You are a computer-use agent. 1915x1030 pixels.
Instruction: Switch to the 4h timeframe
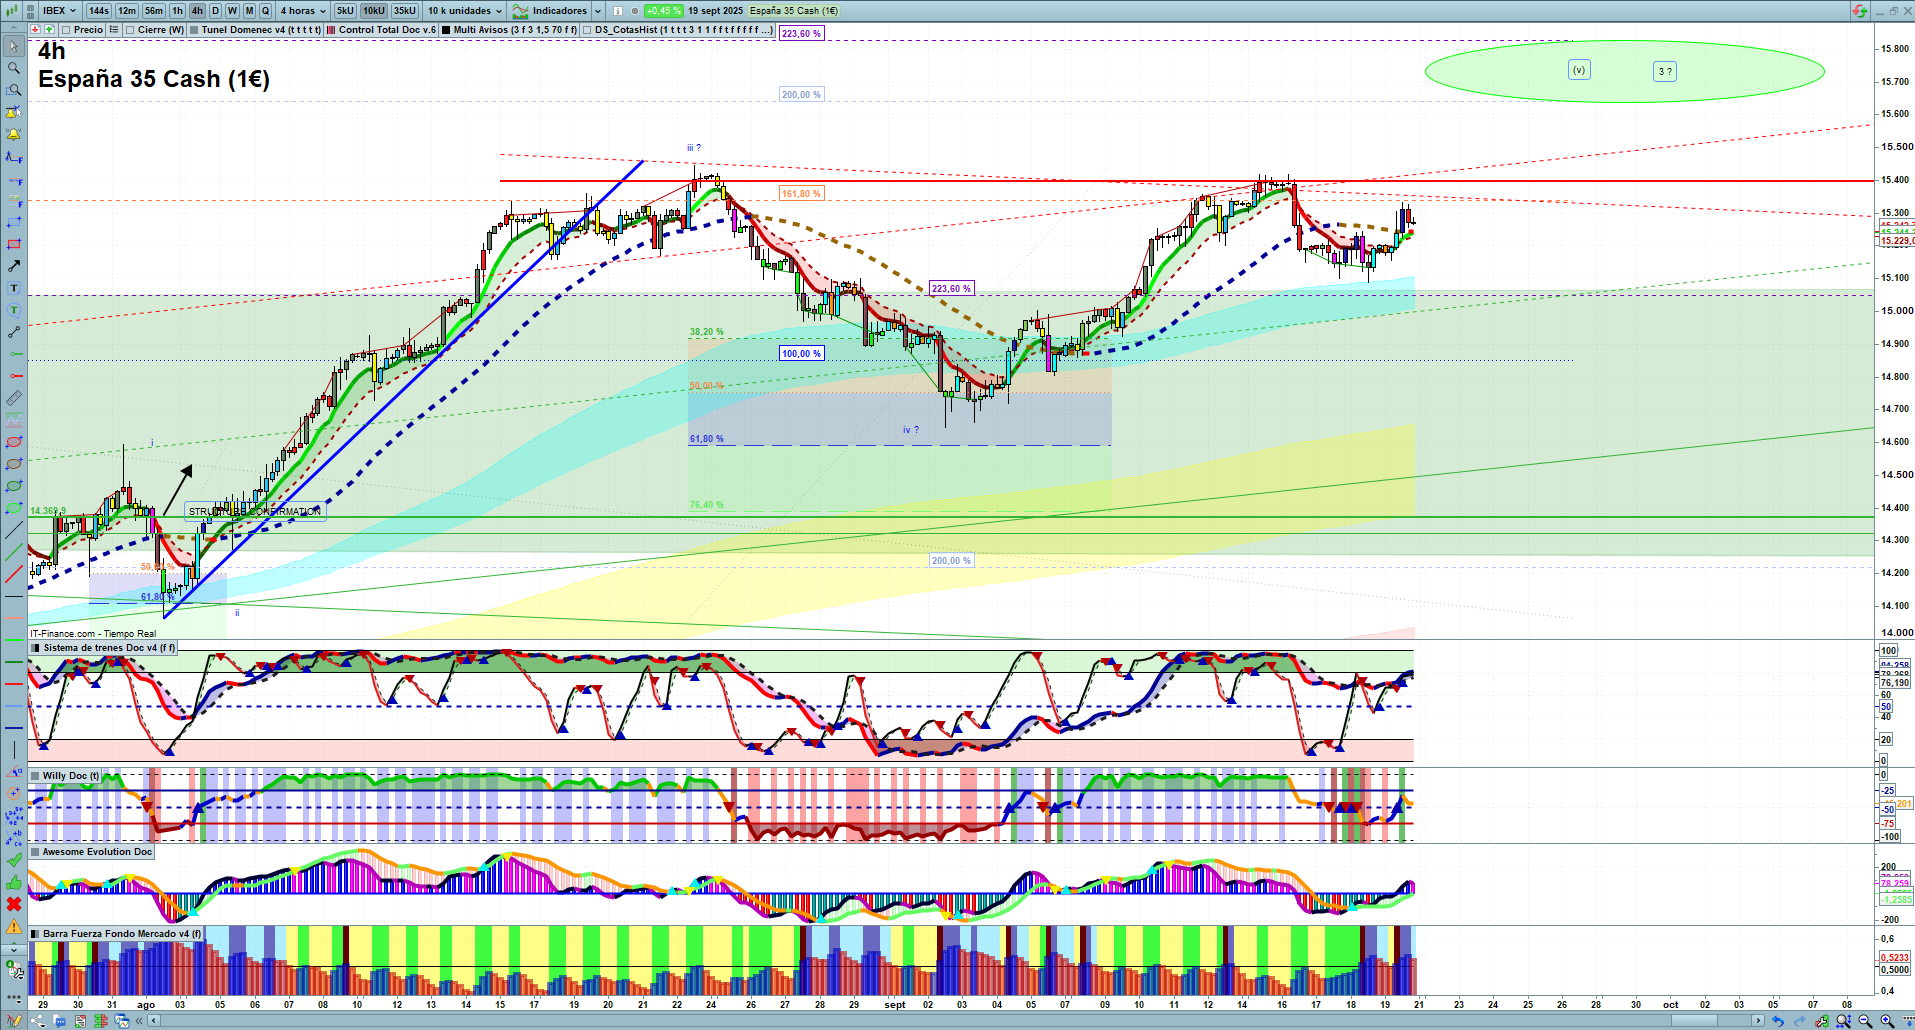[x=197, y=11]
